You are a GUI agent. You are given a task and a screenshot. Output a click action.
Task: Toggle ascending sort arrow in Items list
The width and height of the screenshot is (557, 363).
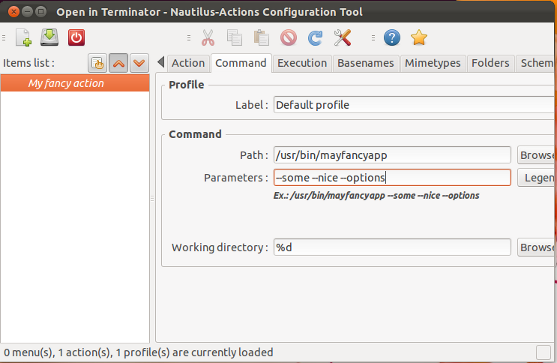click(x=118, y=63)
